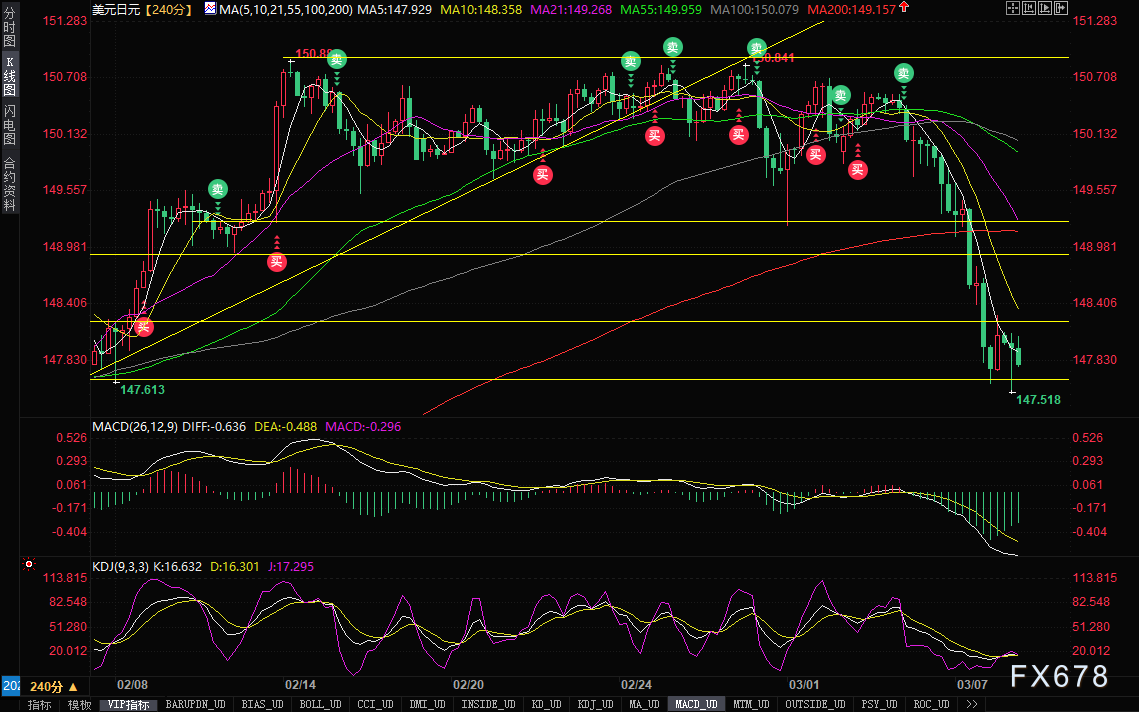This screenshot has width=1139, height=712.
Task: Select the VIP指标 tab
Action: tap(129, 704)
